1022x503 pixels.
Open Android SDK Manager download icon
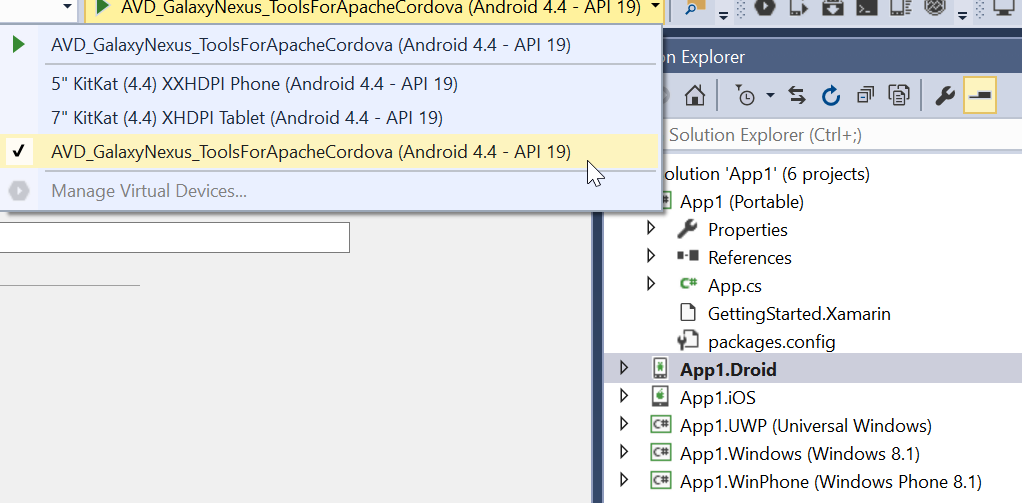(833, 8)
